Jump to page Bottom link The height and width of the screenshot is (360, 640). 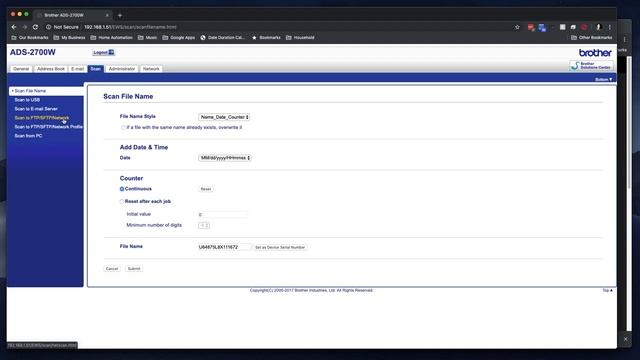click(603, 80)
